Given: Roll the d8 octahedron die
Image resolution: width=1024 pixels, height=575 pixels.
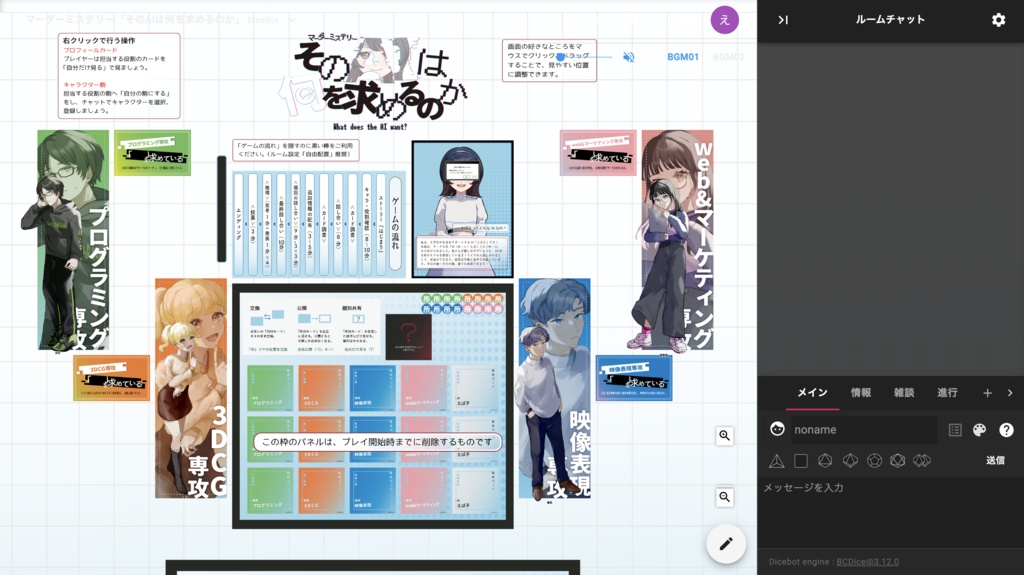Looking at the screenshot, I should [x=825, y=461].
